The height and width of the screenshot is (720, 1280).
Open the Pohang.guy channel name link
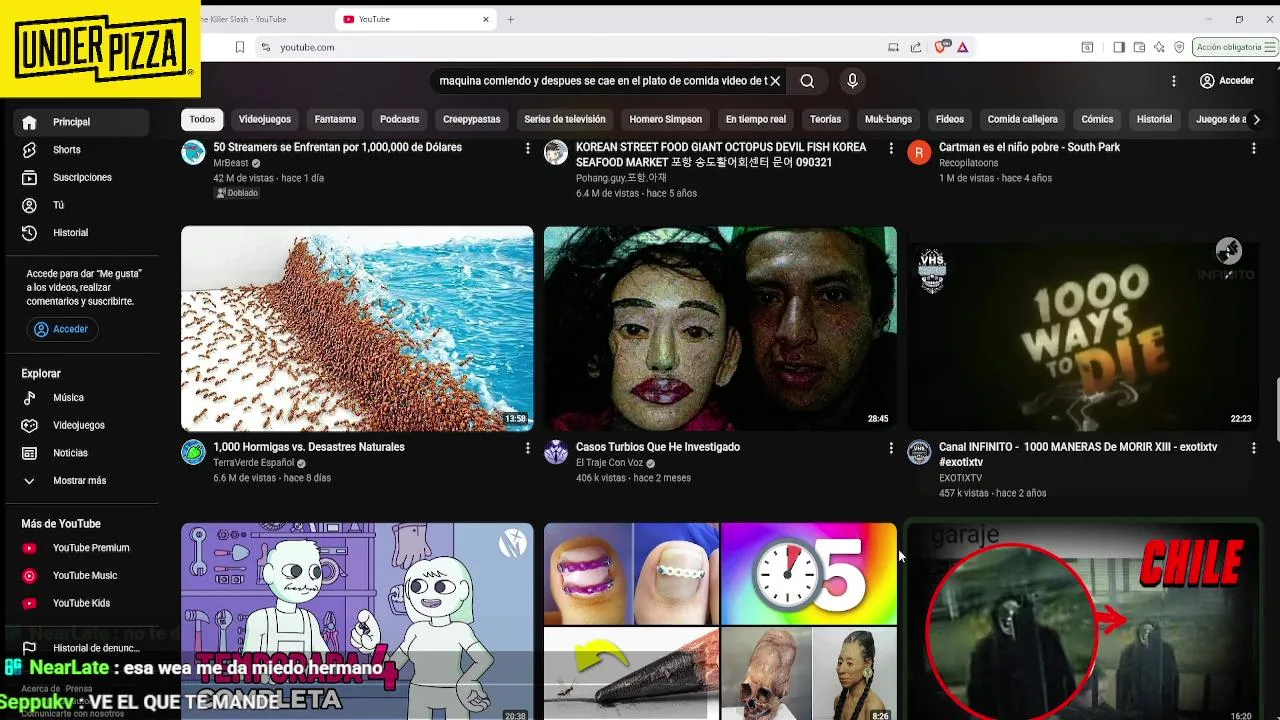(x=621, y=178)
